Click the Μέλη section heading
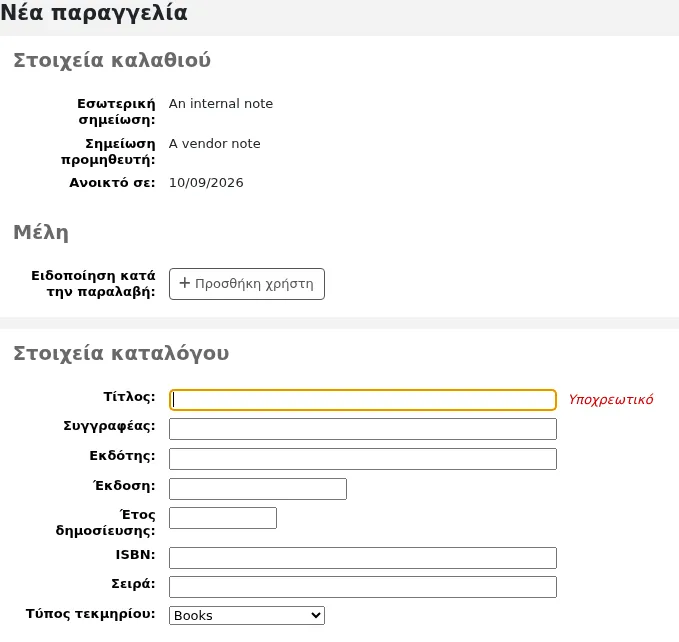 click(41, 232)
